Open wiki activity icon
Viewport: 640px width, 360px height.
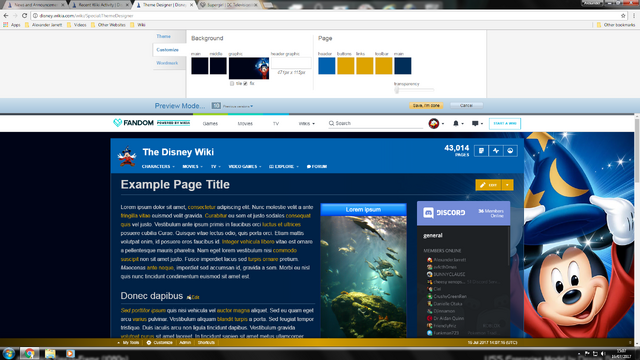[x=496, y=151]
